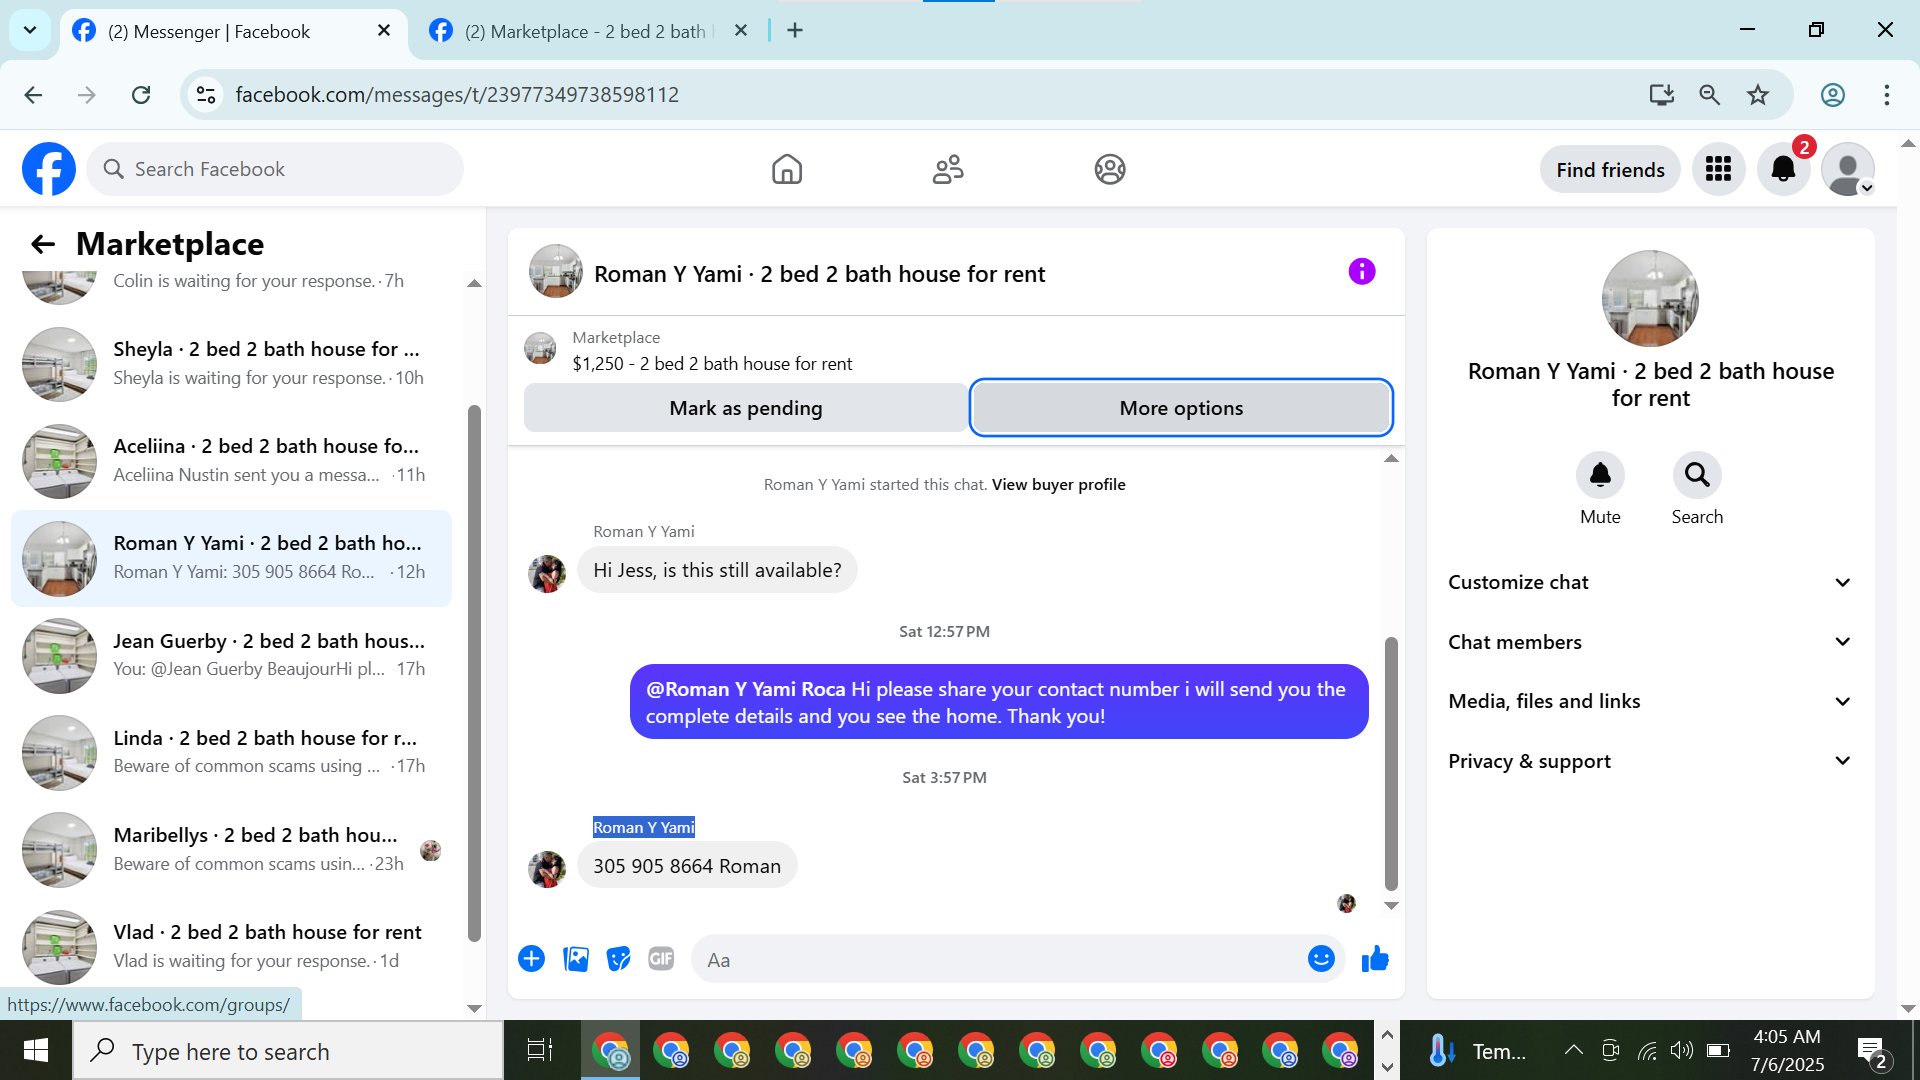Expand Media, files and links section
This screenshot has height=1080, width=1920.
tap(1650, 701)
